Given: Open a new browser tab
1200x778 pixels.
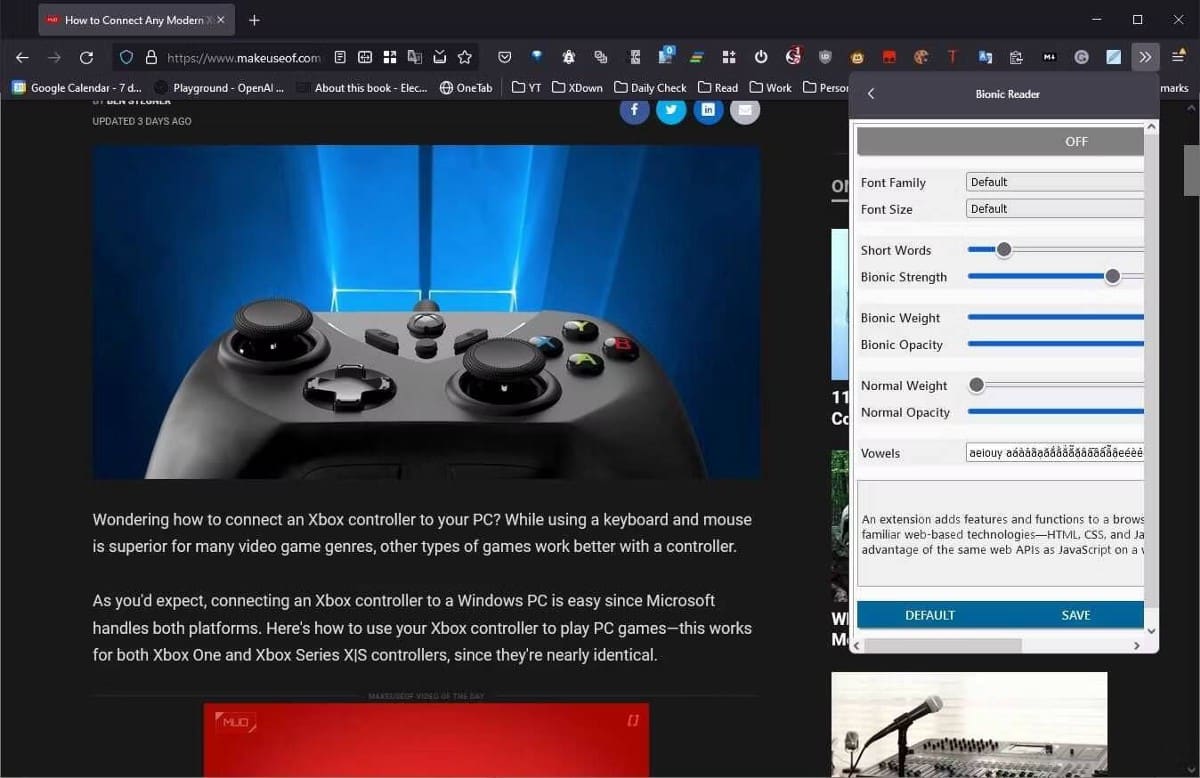Looking at the screenshot, I should tap(254, 20).
